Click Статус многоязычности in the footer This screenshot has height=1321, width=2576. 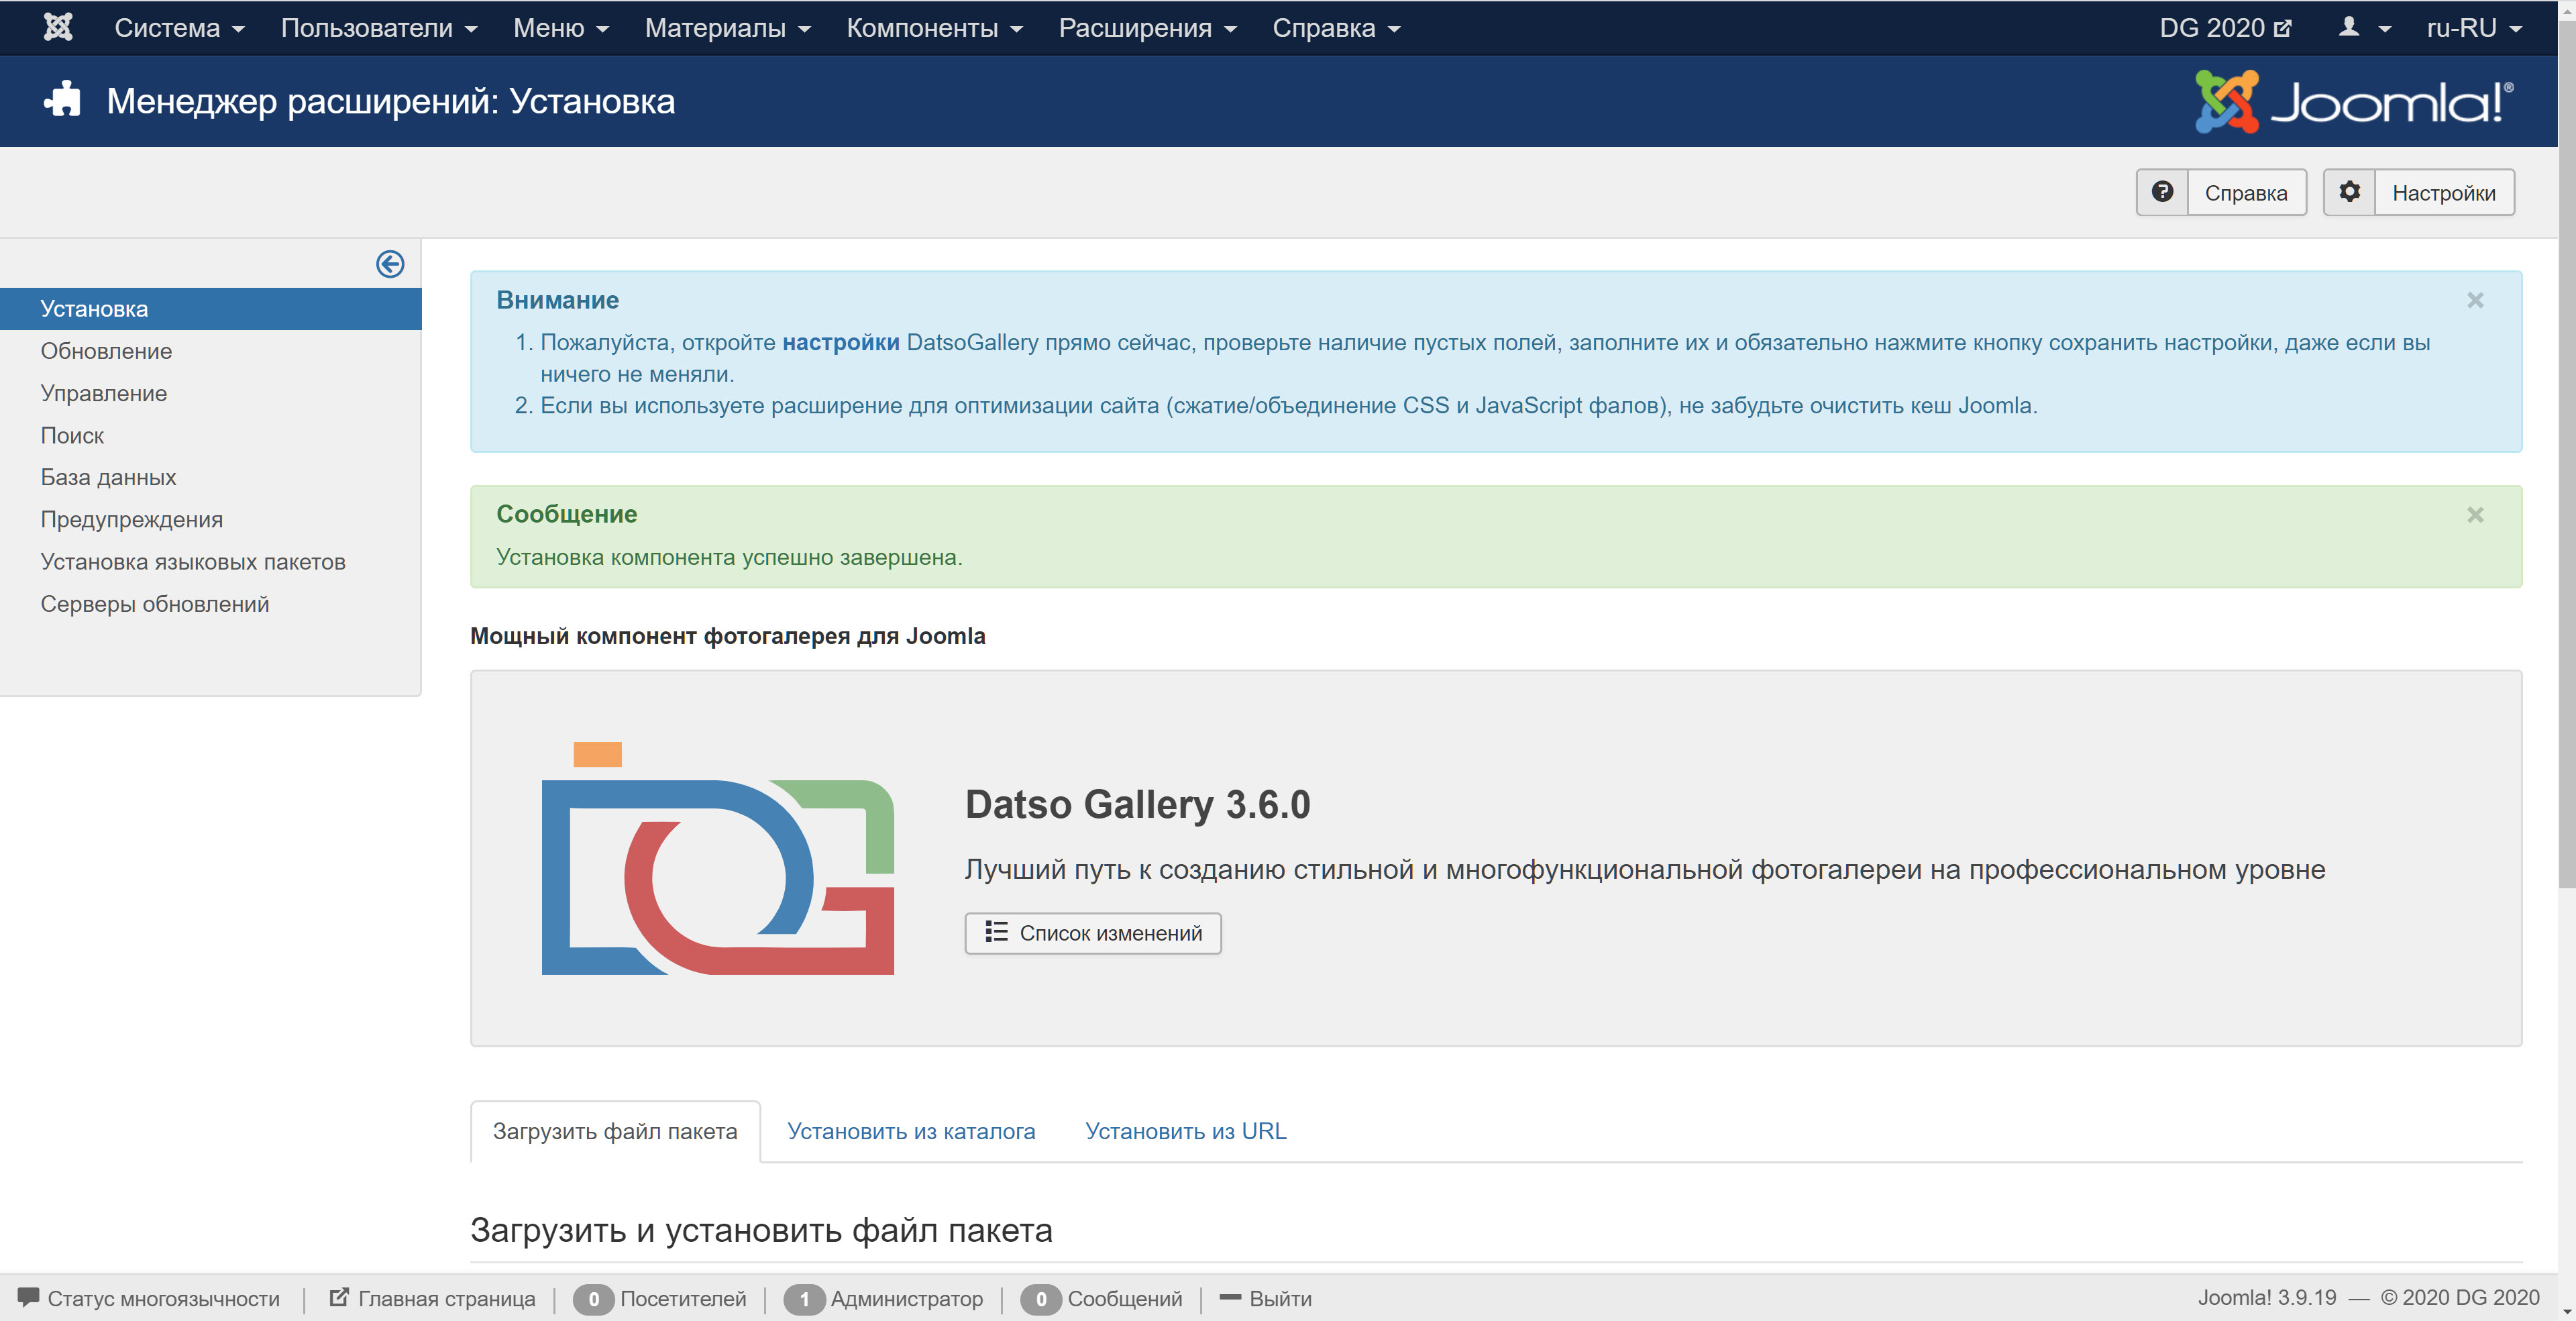149,1298
